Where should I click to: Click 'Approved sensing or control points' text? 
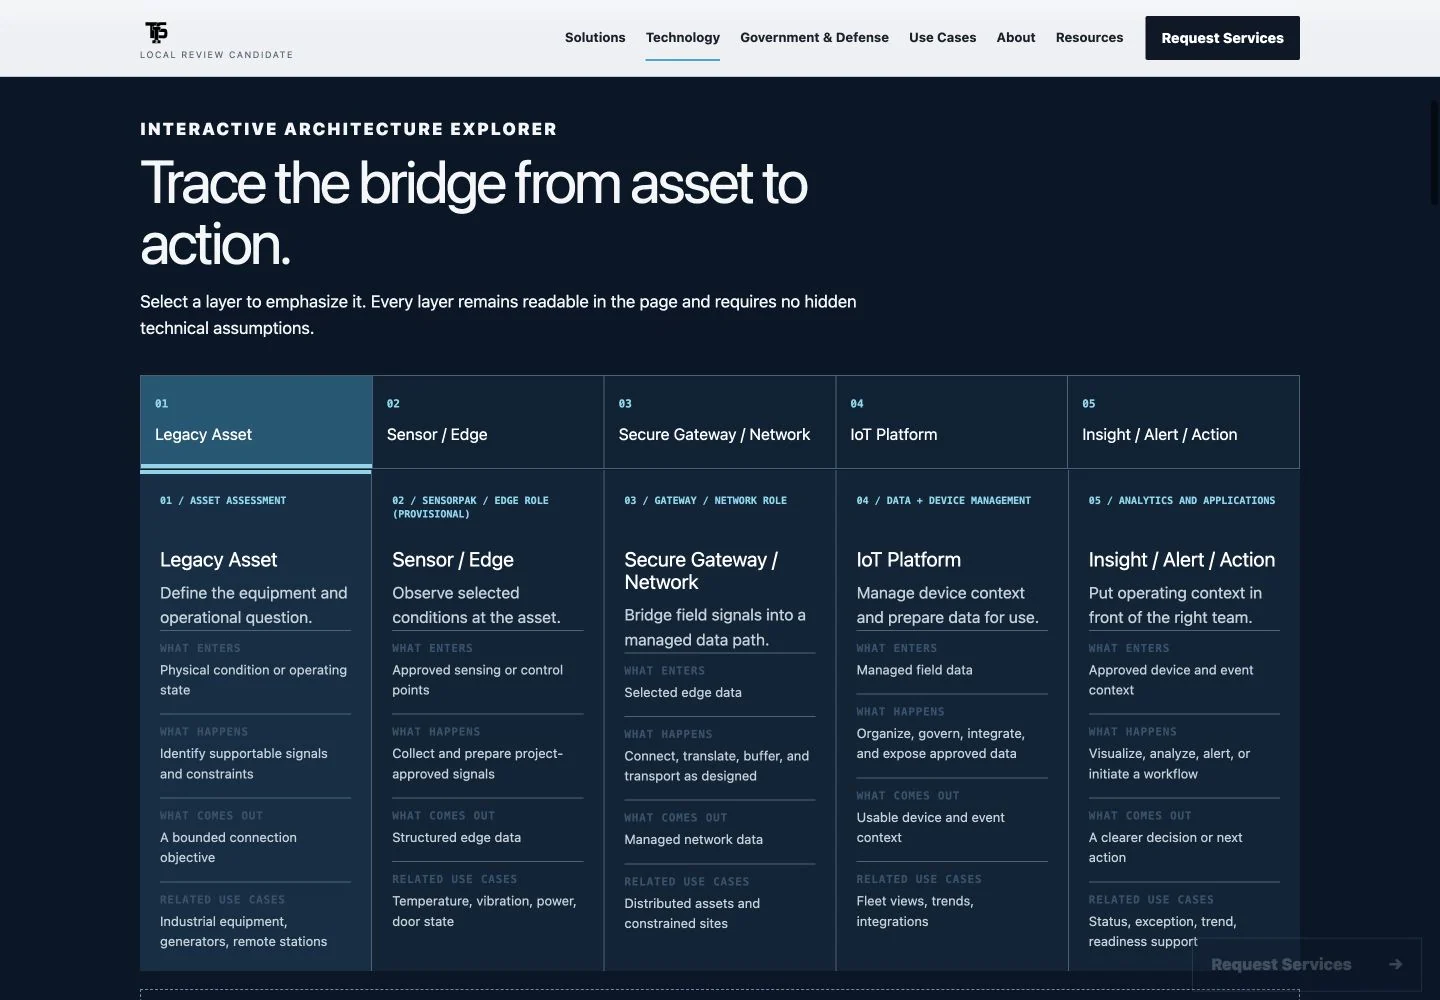[477, 680]
